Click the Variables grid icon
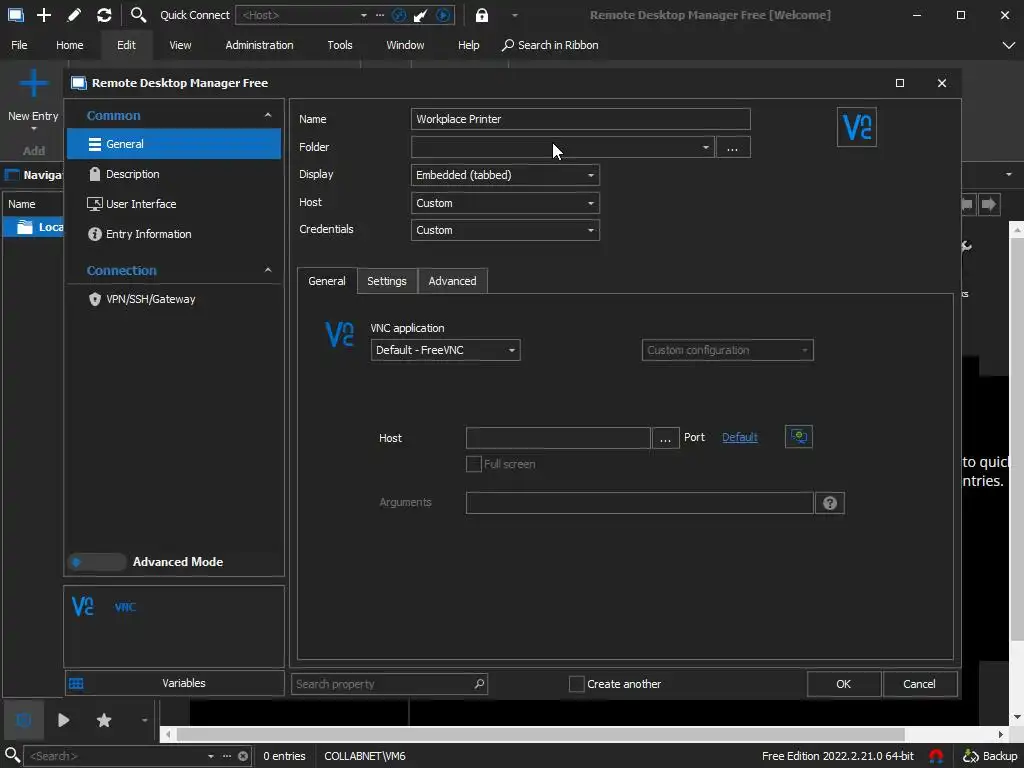The image size is (1024, 768). 76,683
